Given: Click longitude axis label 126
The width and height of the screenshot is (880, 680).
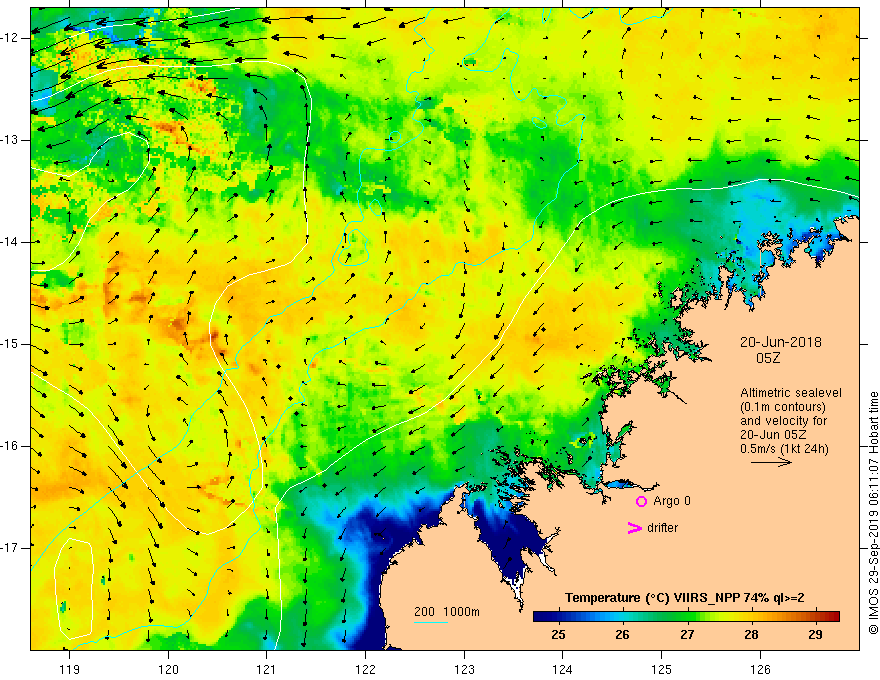Looking at the screenshot, I should (760, 669).
